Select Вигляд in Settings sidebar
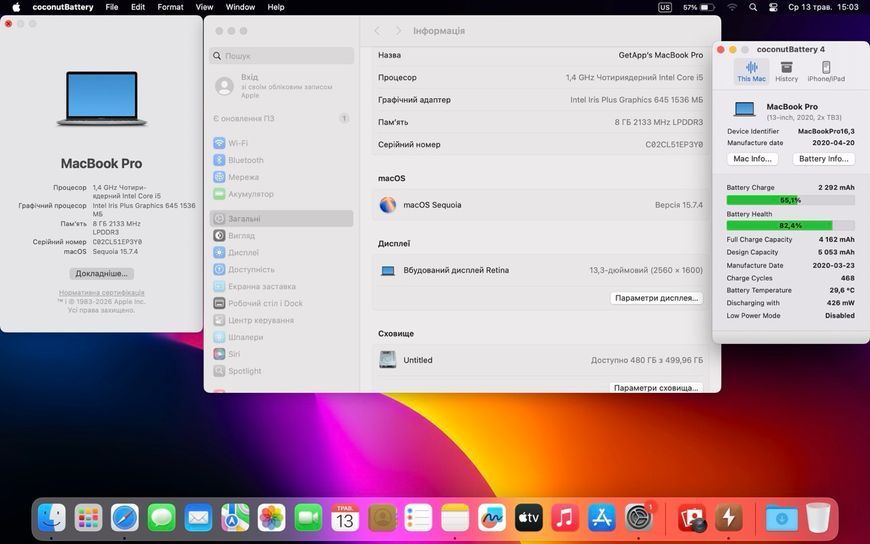Viewport: 870px width, 544px height. coord(282,235)
